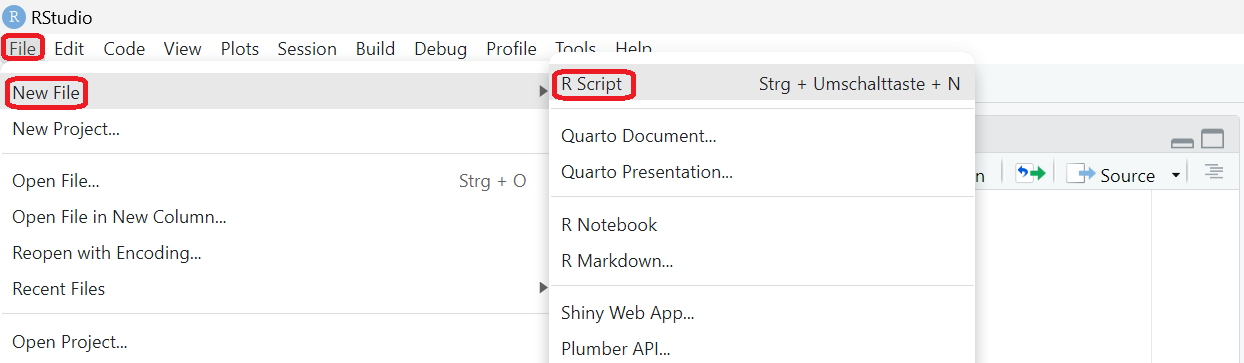The image size is (1244, 363).
Task: Expand the New File submenu arrow
Action: point(543,92)
